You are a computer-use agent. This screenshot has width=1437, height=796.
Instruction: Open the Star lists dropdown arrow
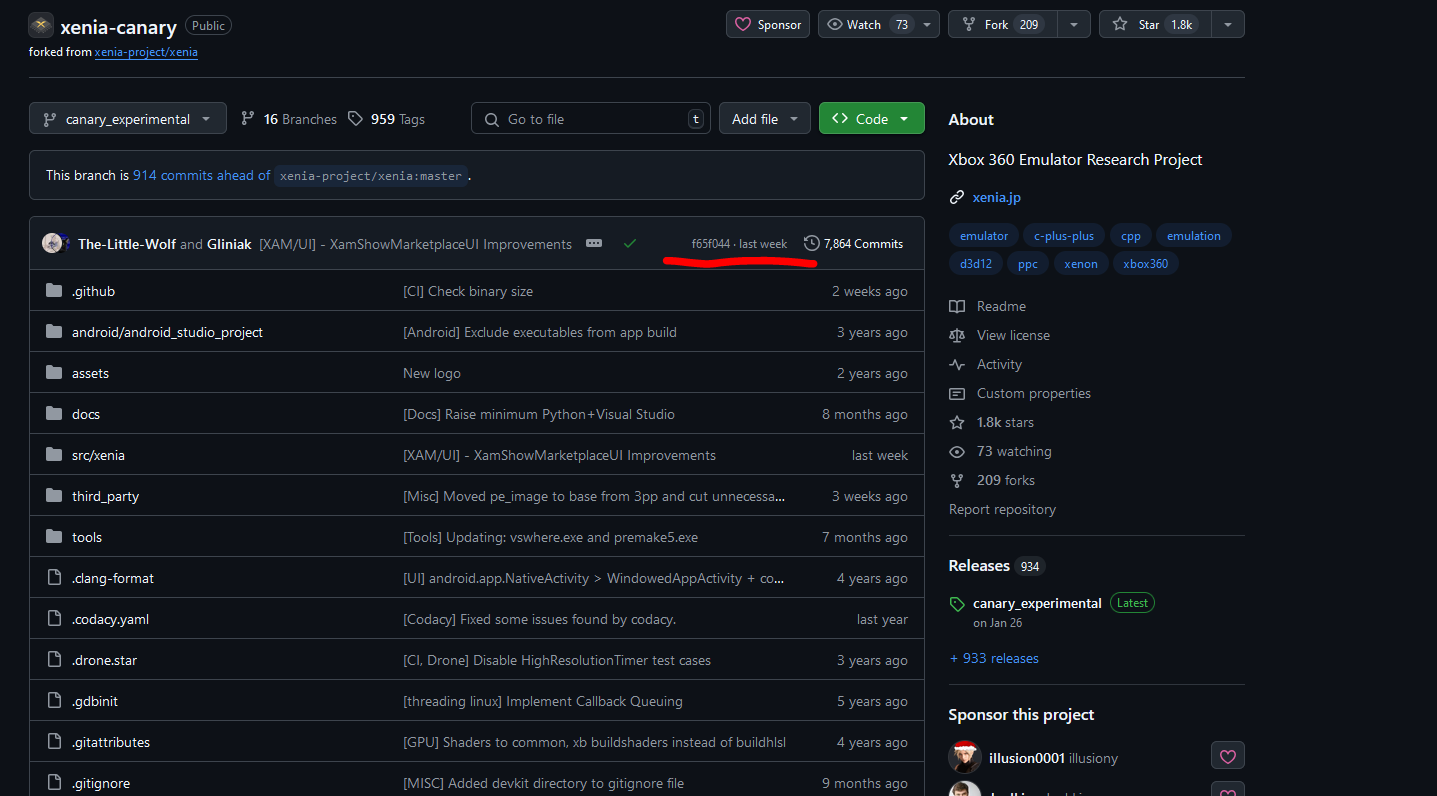click(x=1228, y=25)
